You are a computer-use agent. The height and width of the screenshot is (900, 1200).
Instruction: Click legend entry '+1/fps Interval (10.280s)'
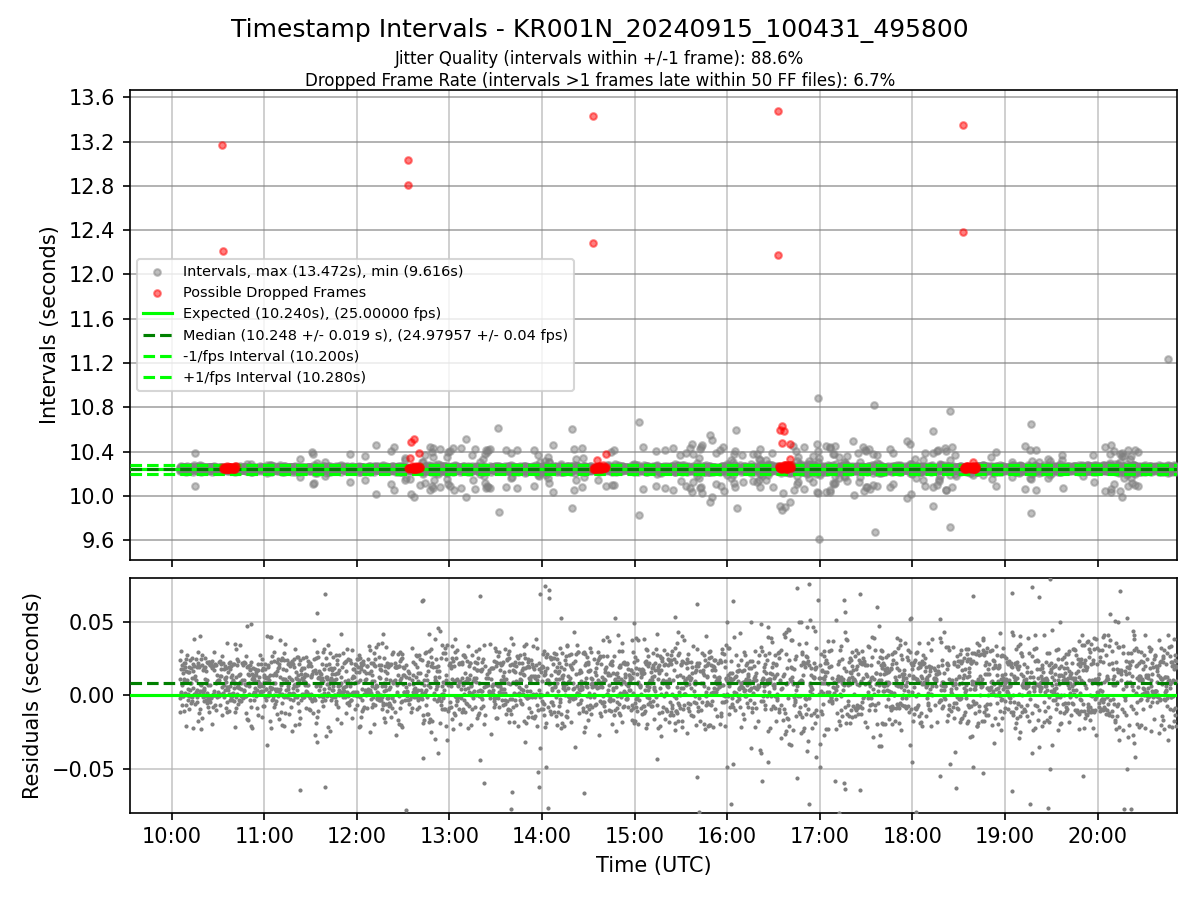(273, 377)
